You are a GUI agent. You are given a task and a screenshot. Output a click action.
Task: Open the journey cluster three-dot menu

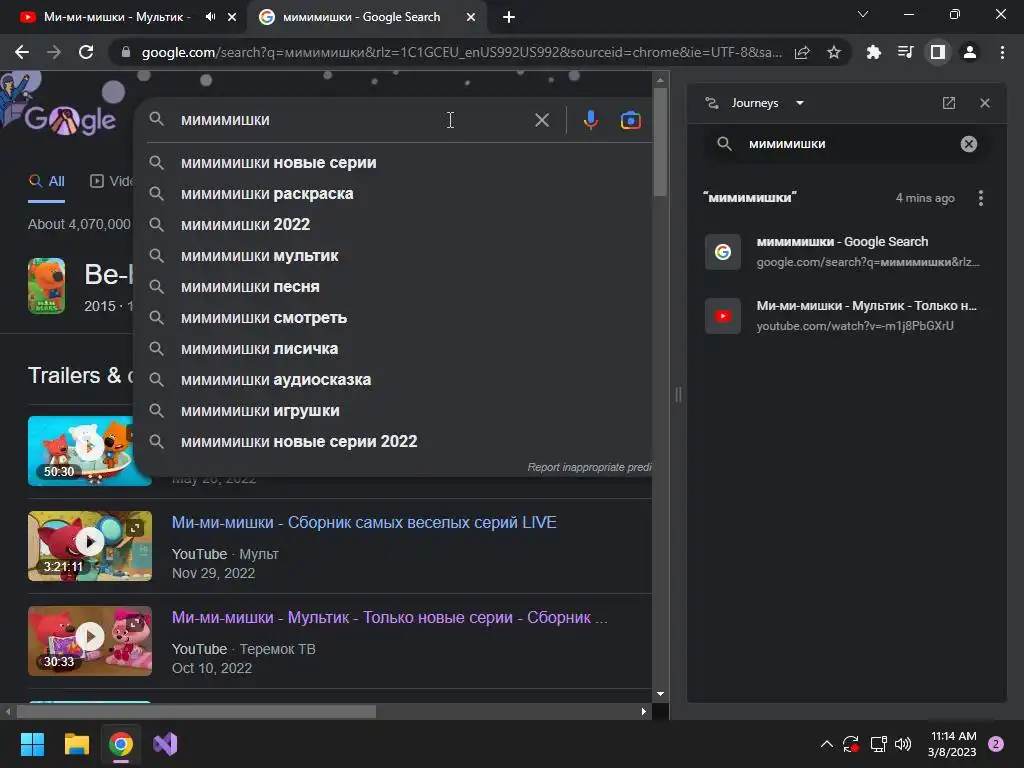point(980,198)
